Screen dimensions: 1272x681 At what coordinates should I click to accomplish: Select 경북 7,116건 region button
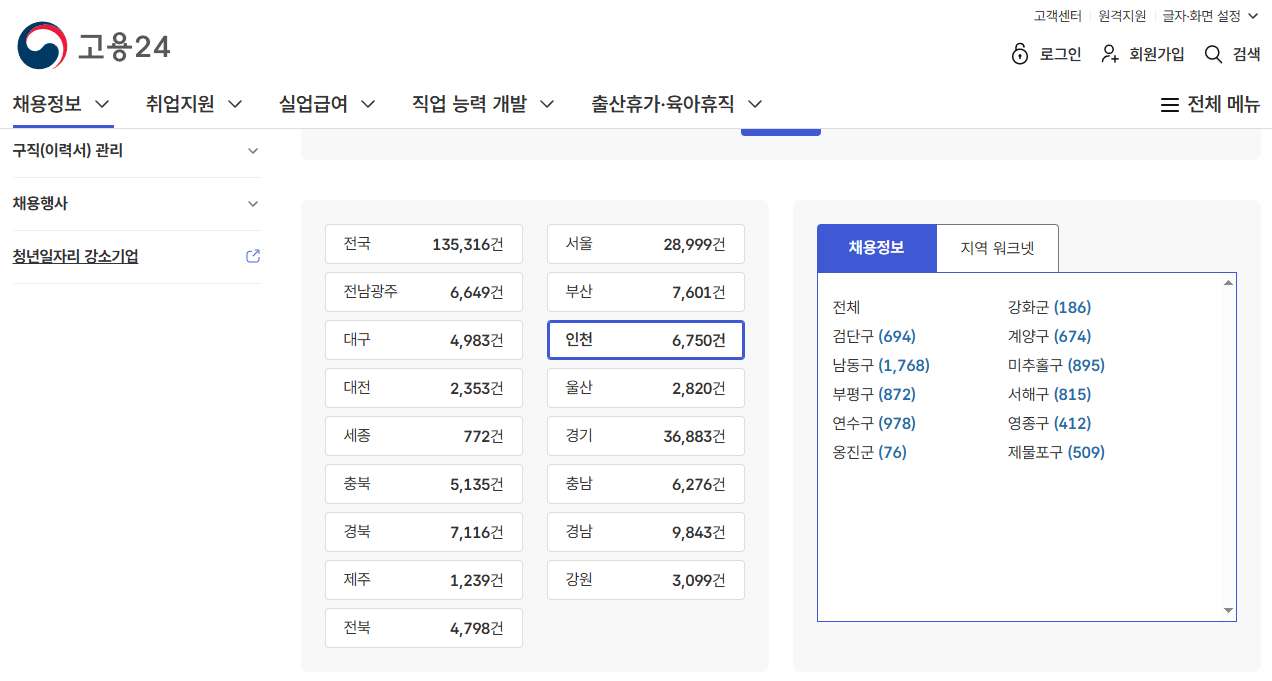coord(424,532)
